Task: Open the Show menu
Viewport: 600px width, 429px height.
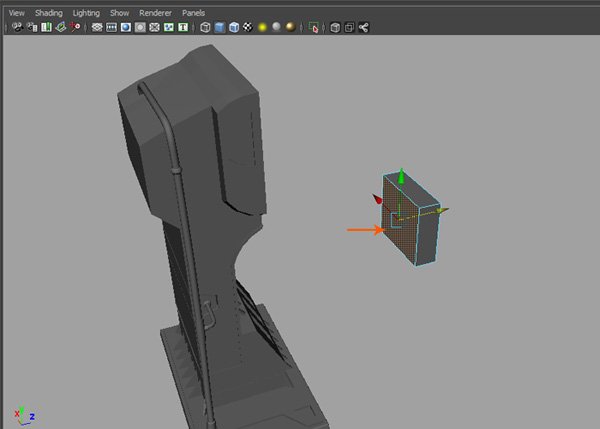Action: pos(119,13)
